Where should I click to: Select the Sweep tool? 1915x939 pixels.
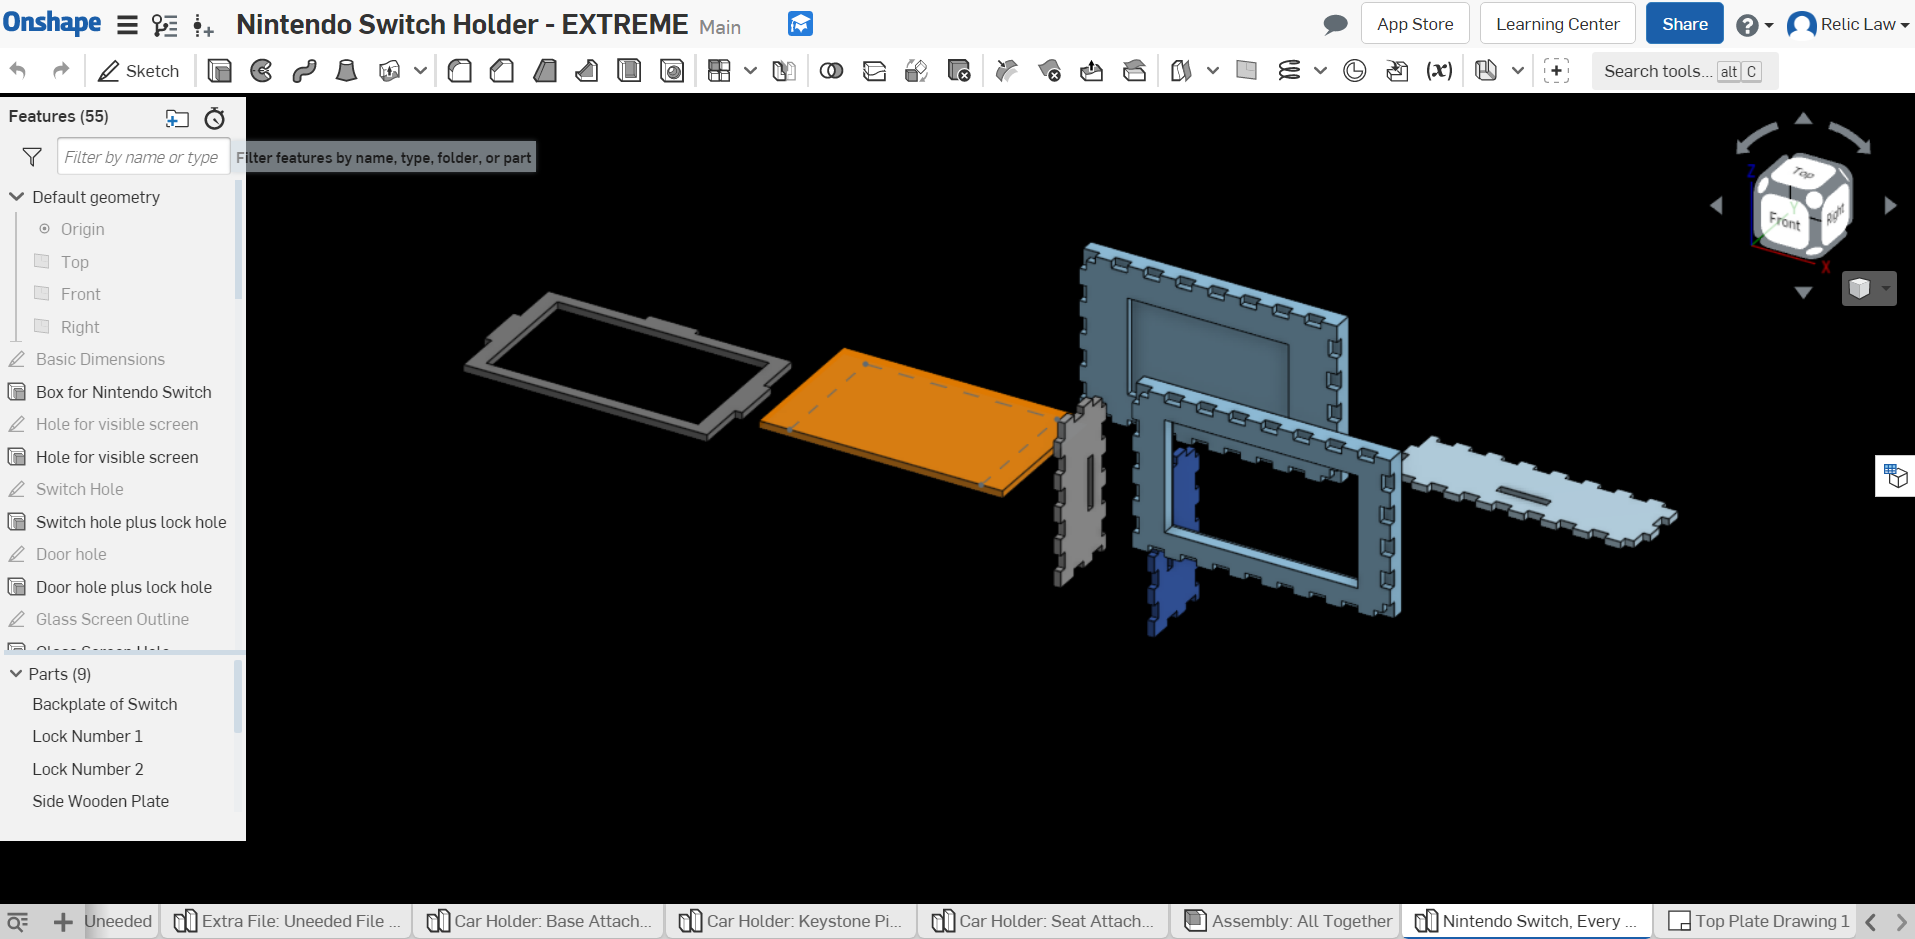[304, 71]
